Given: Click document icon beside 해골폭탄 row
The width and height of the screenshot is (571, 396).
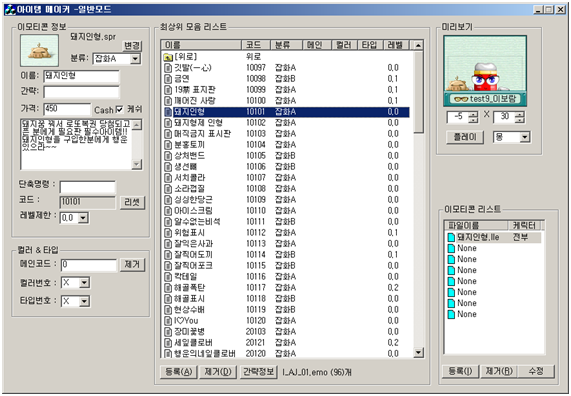Looking at the screenshot, I should tap(168, 287).
